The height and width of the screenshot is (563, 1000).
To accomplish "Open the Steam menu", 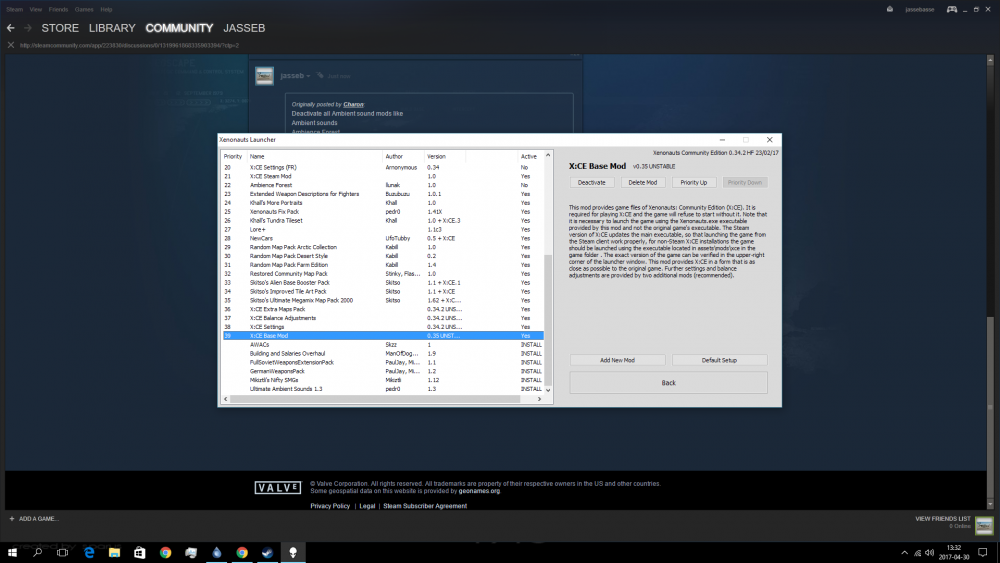I will [14, 10].
